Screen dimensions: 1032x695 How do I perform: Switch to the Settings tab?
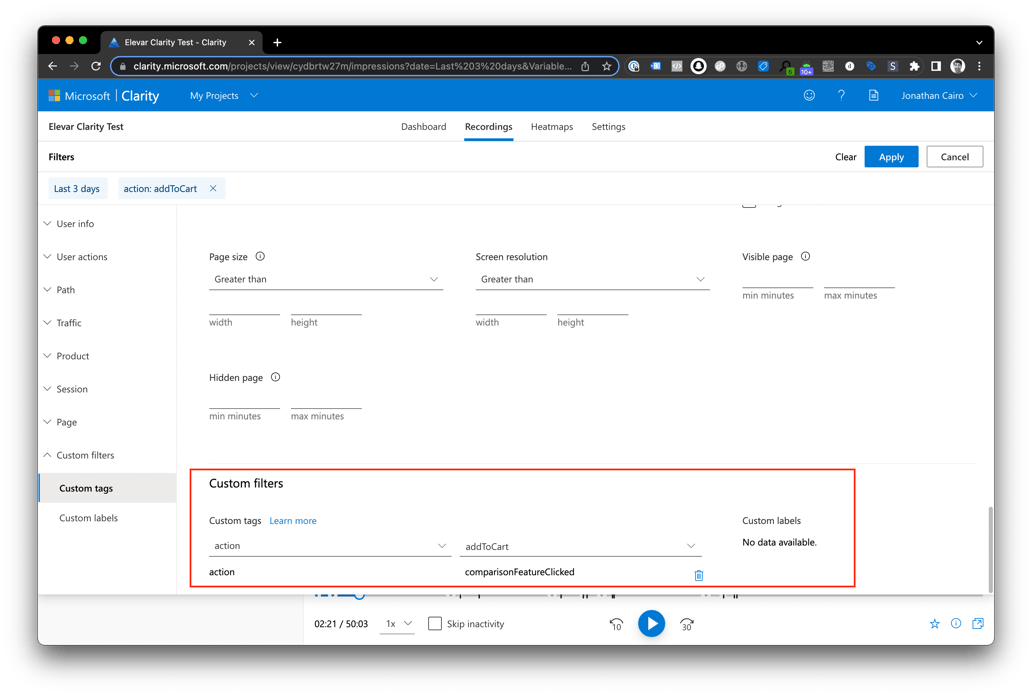point(608,126)
